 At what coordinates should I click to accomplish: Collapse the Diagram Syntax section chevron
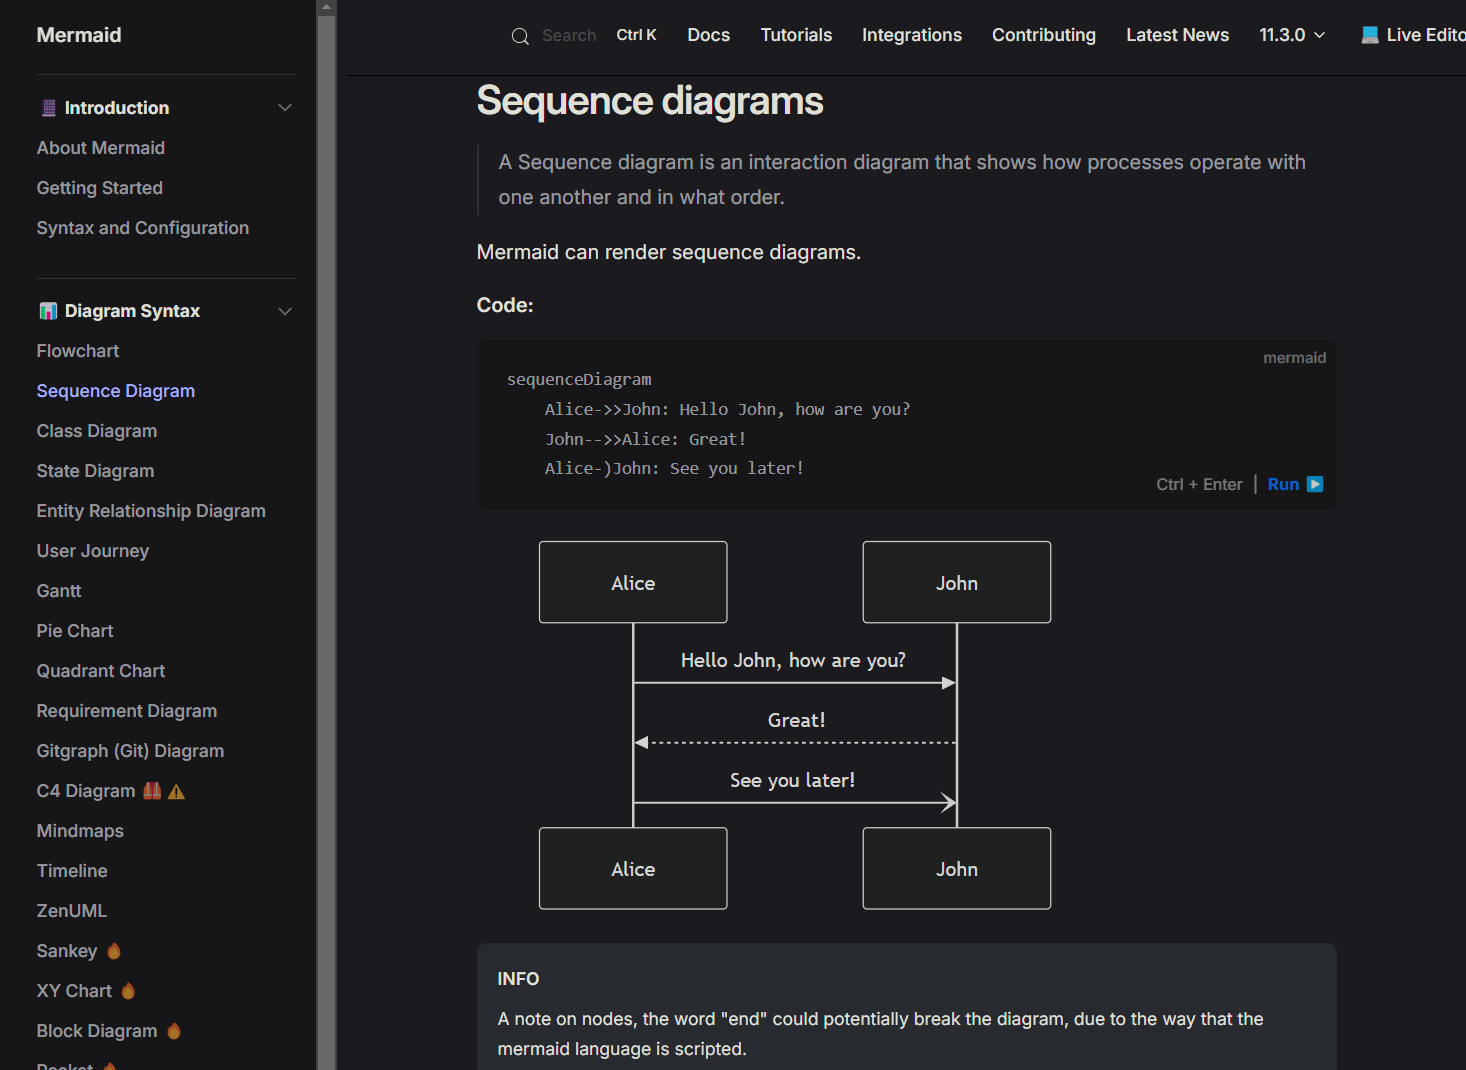tap(285, 311)
